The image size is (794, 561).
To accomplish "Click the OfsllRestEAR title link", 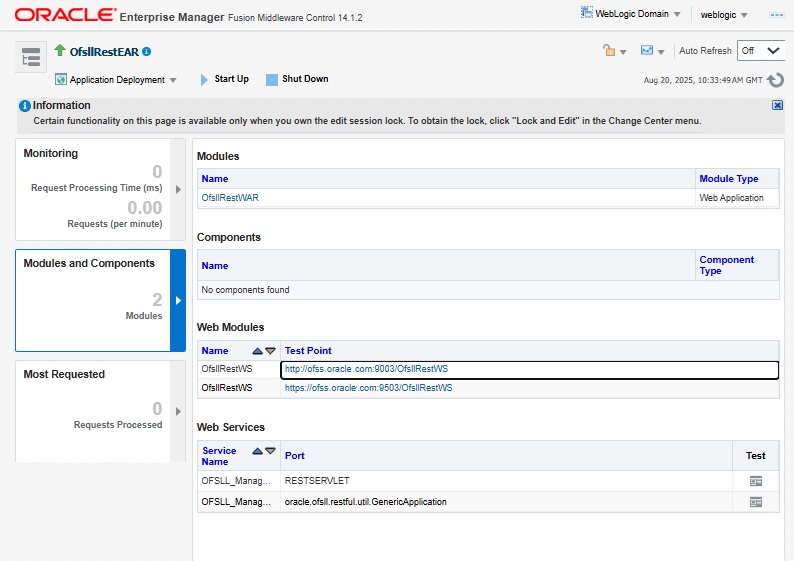I will 104,52.
